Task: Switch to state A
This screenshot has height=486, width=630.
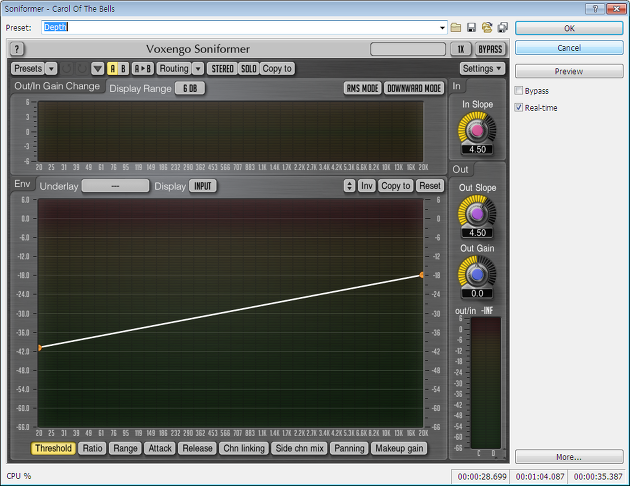Action: click(112, 69)
